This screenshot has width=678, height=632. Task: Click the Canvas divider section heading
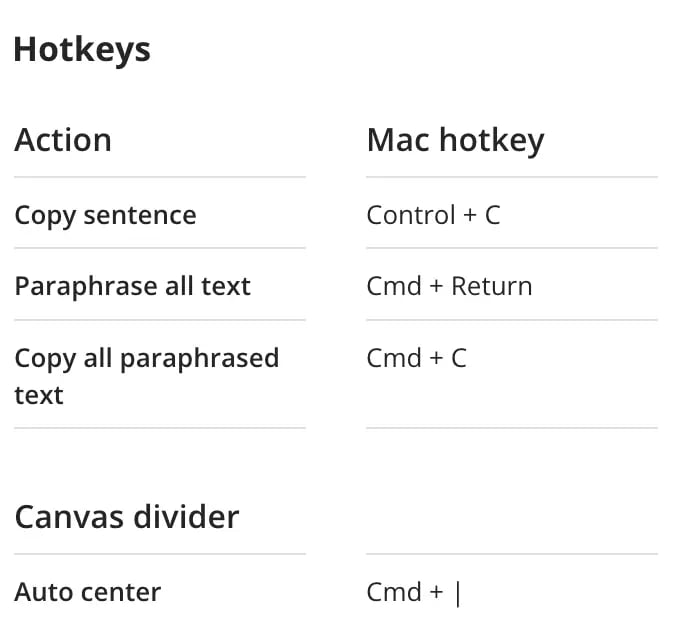127,517
